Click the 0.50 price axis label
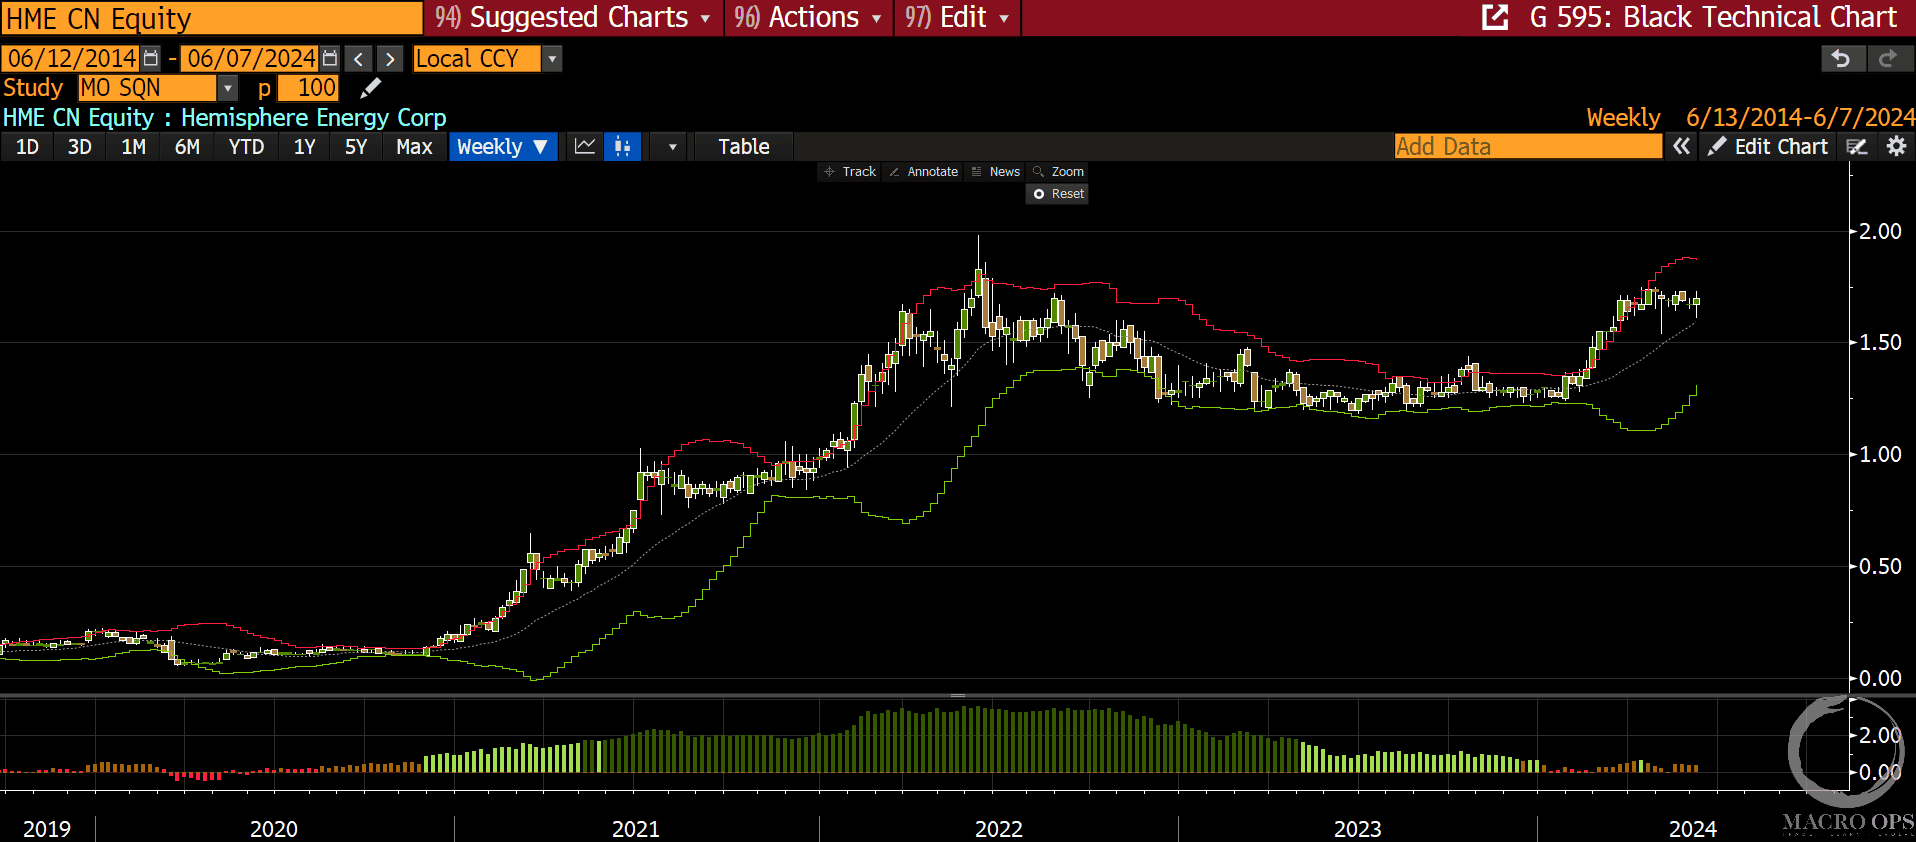 click(x=1880, y=566)
